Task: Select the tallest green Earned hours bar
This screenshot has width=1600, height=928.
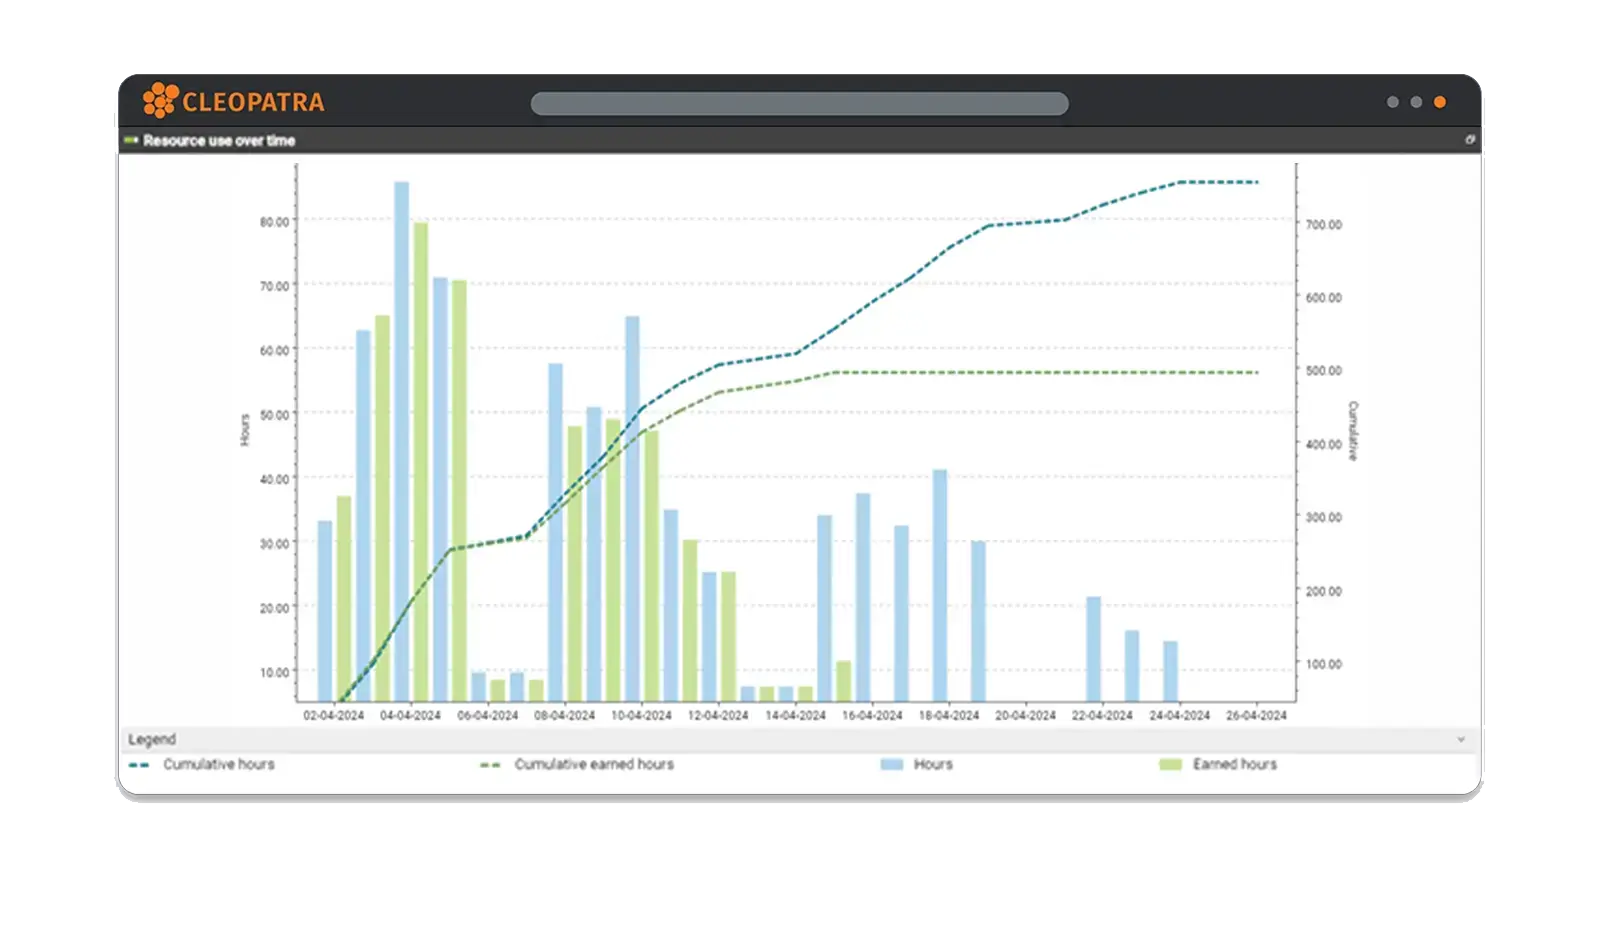Action: coord(421,460)
